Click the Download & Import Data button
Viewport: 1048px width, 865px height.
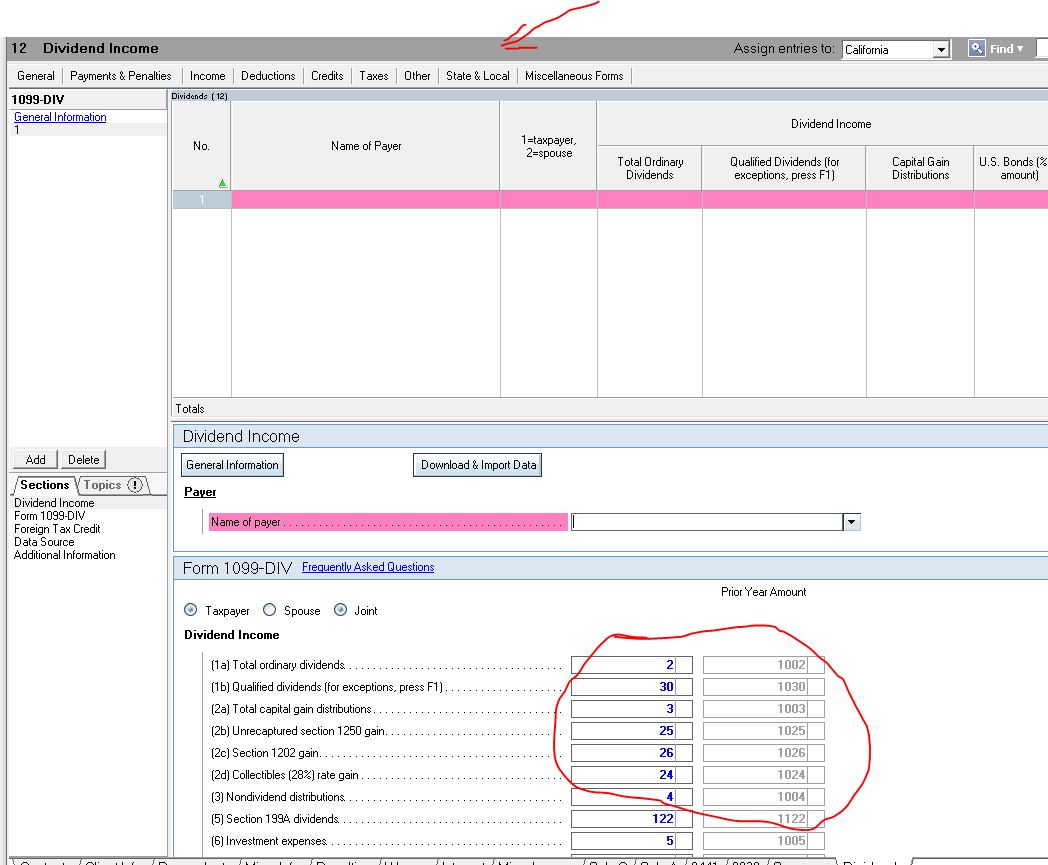pos(477,464)
